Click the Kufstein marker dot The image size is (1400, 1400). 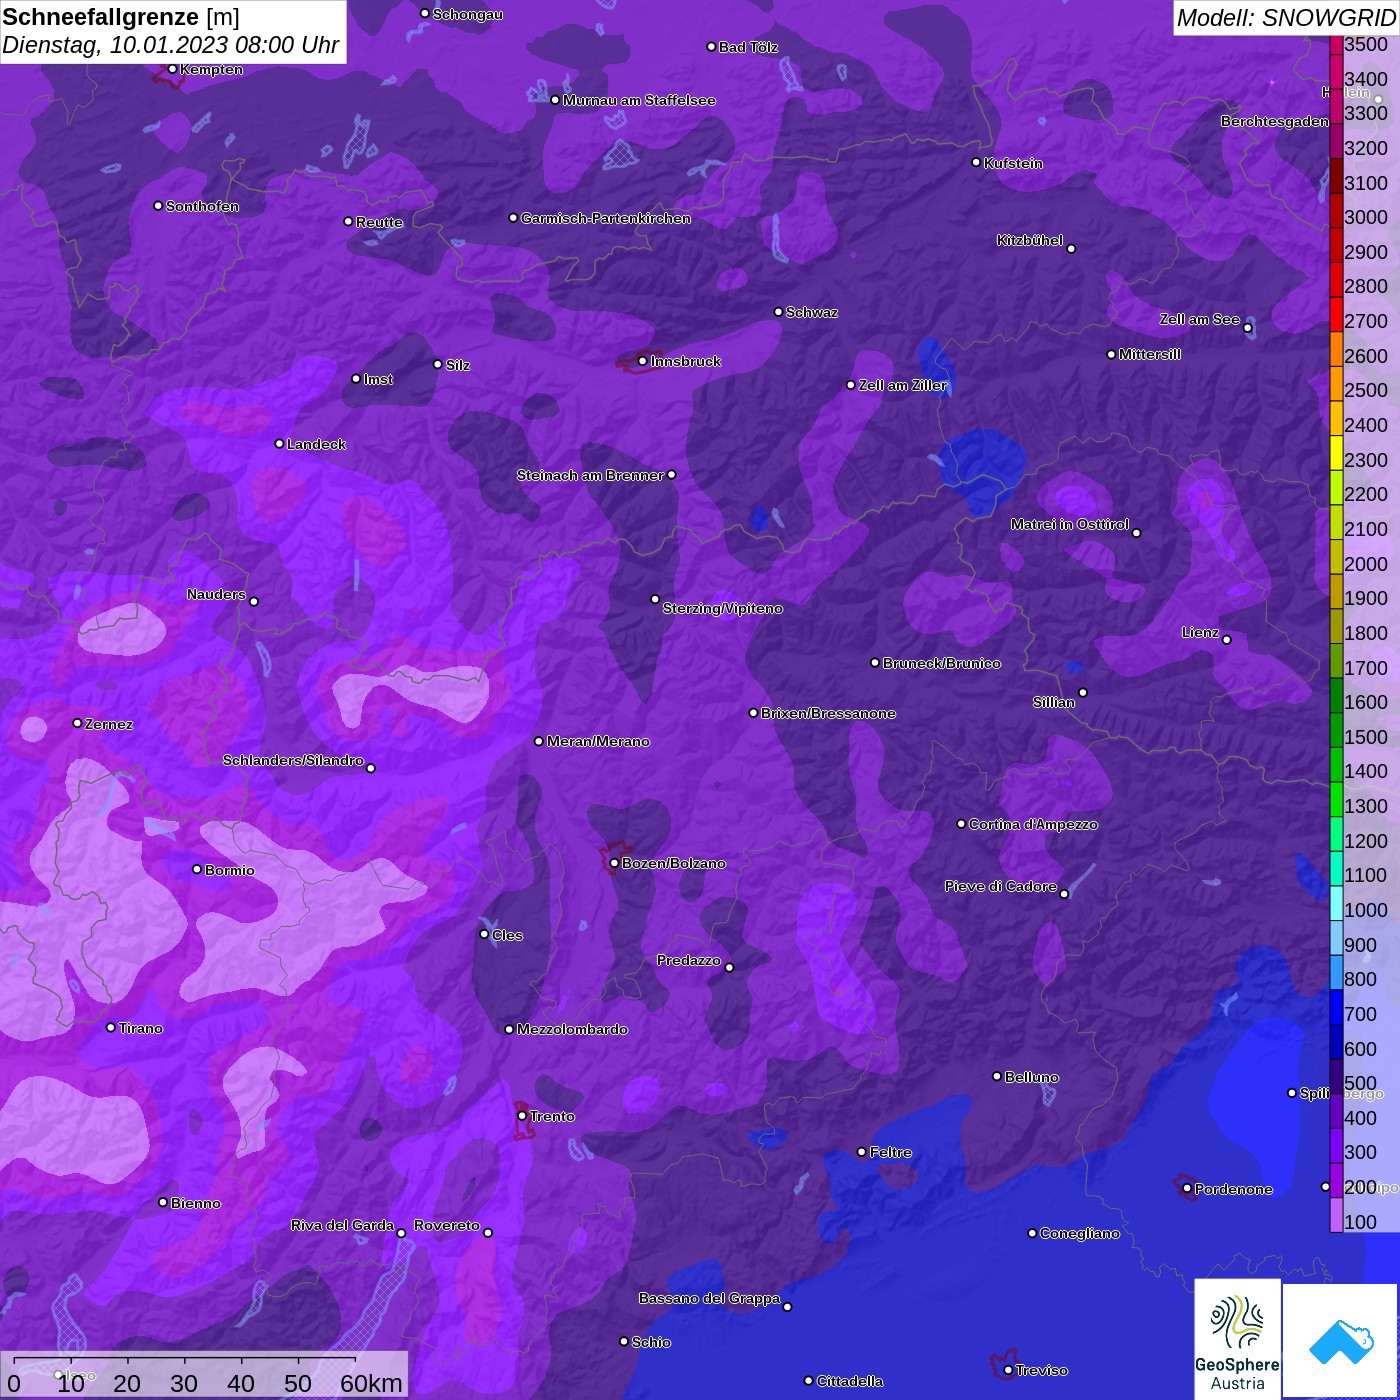pos(976,162)
